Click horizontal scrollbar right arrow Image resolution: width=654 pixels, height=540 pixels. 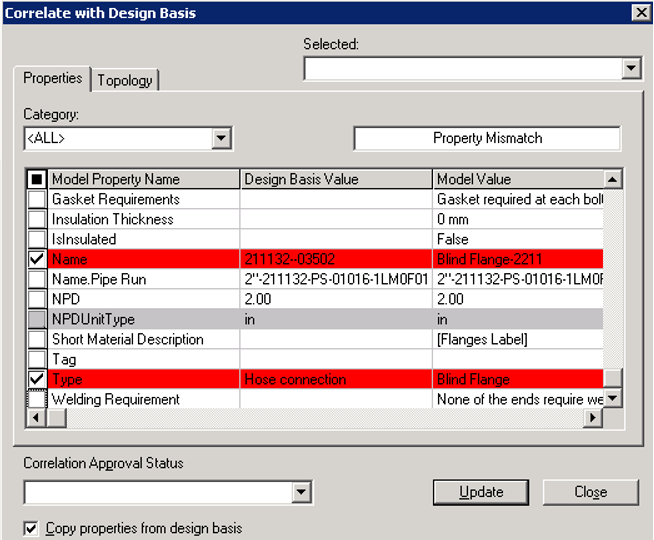click(593, 418)
